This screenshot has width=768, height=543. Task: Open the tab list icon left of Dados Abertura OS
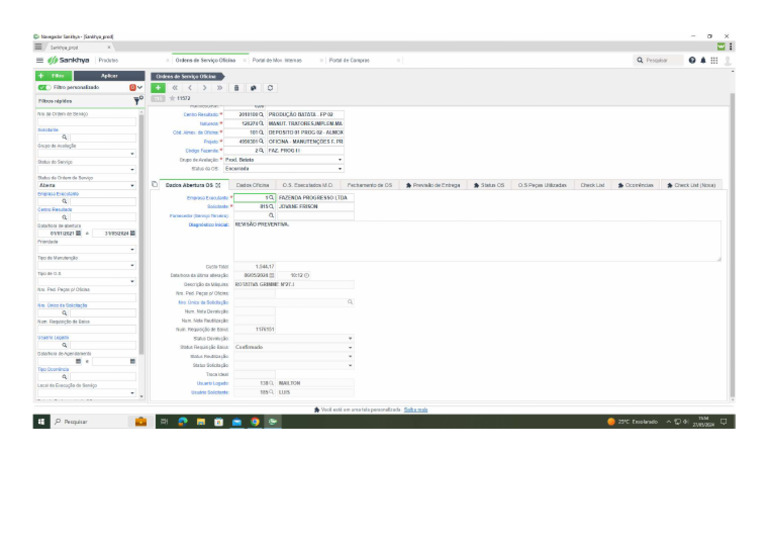(155, 185)
